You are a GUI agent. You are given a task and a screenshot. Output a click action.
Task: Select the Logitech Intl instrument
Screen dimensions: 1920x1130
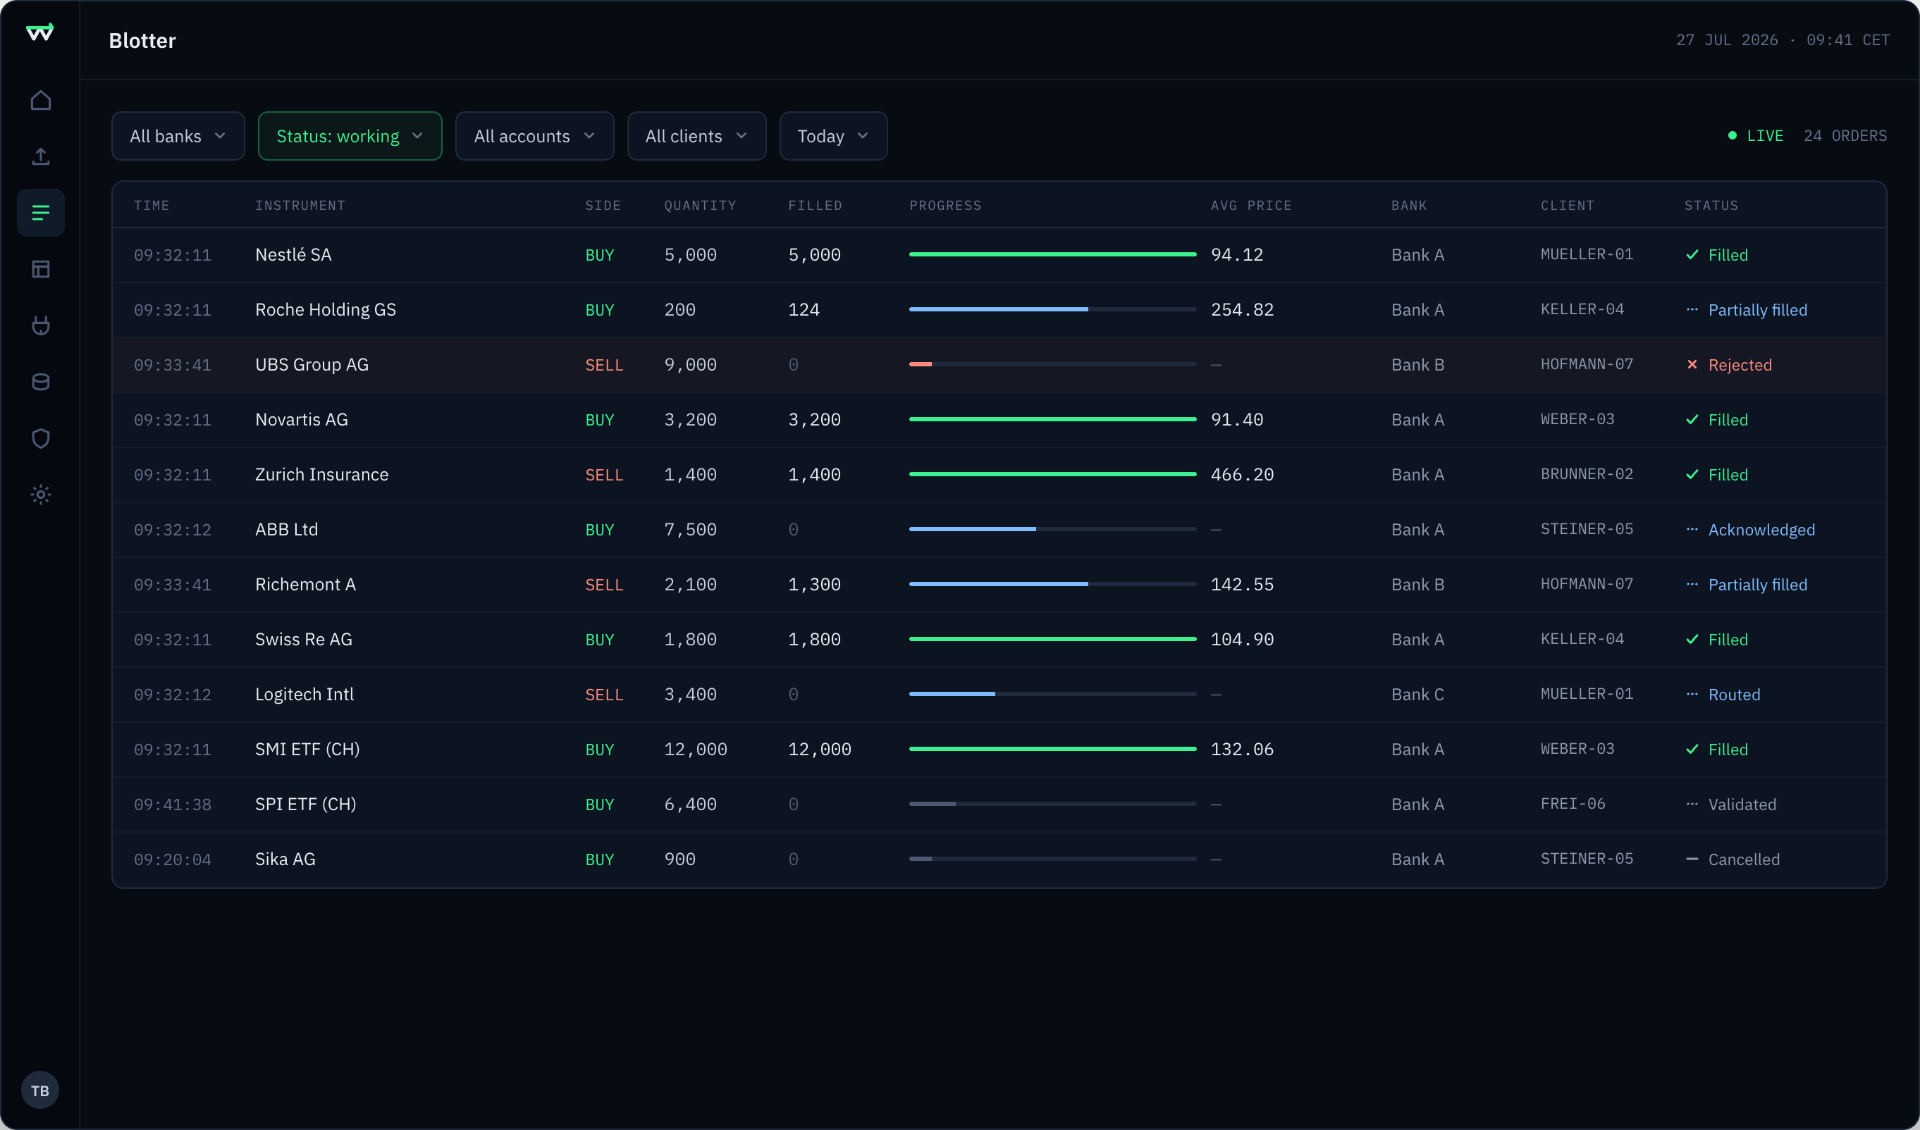[304, 694]
